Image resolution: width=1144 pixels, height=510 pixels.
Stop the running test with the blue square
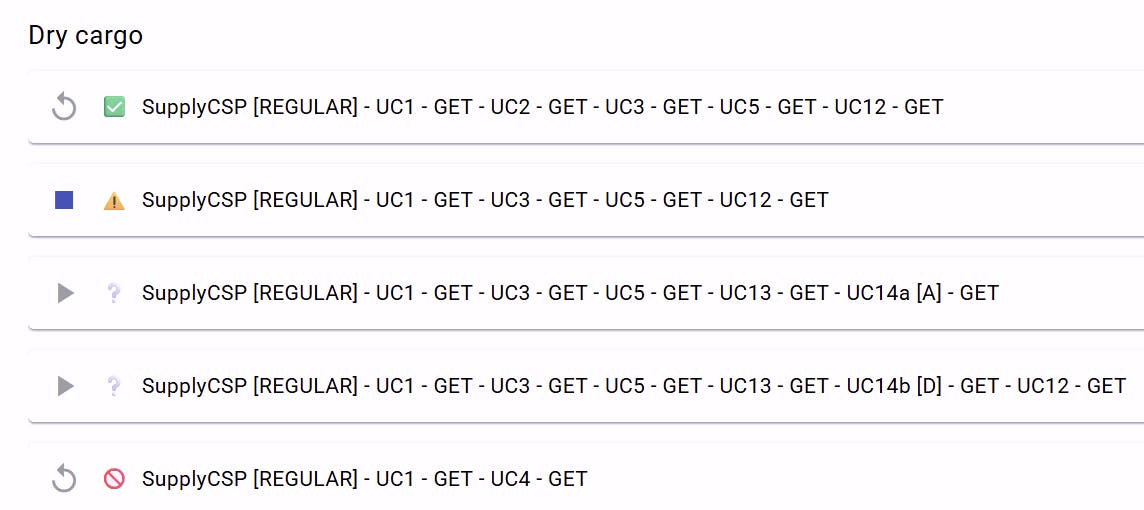[x=64, y=200]
